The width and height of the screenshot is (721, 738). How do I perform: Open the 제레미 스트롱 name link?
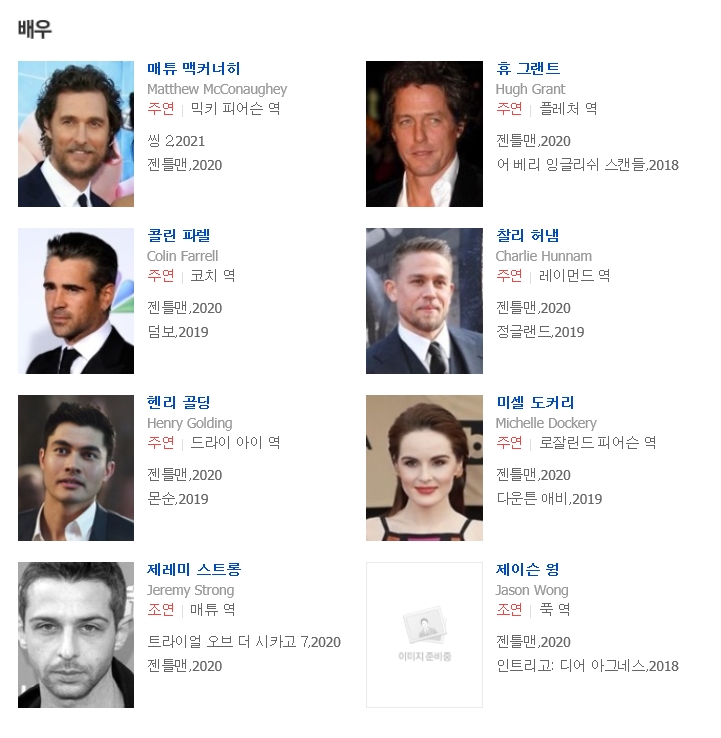click(194, 570)
